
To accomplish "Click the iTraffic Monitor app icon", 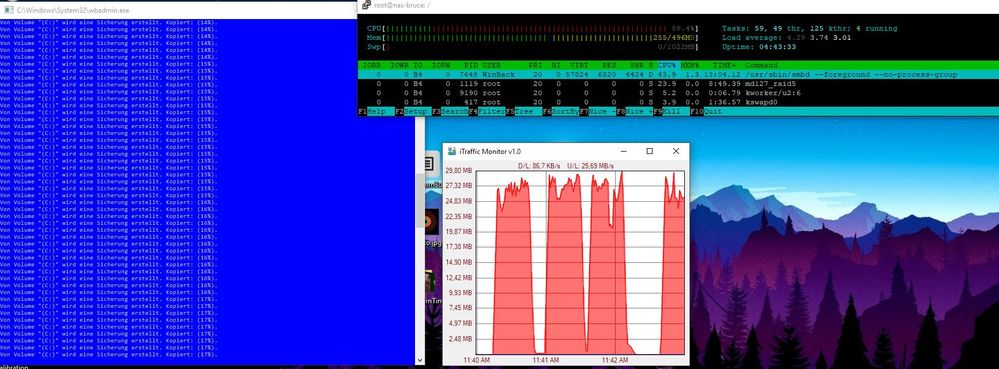I will (452, 151).
